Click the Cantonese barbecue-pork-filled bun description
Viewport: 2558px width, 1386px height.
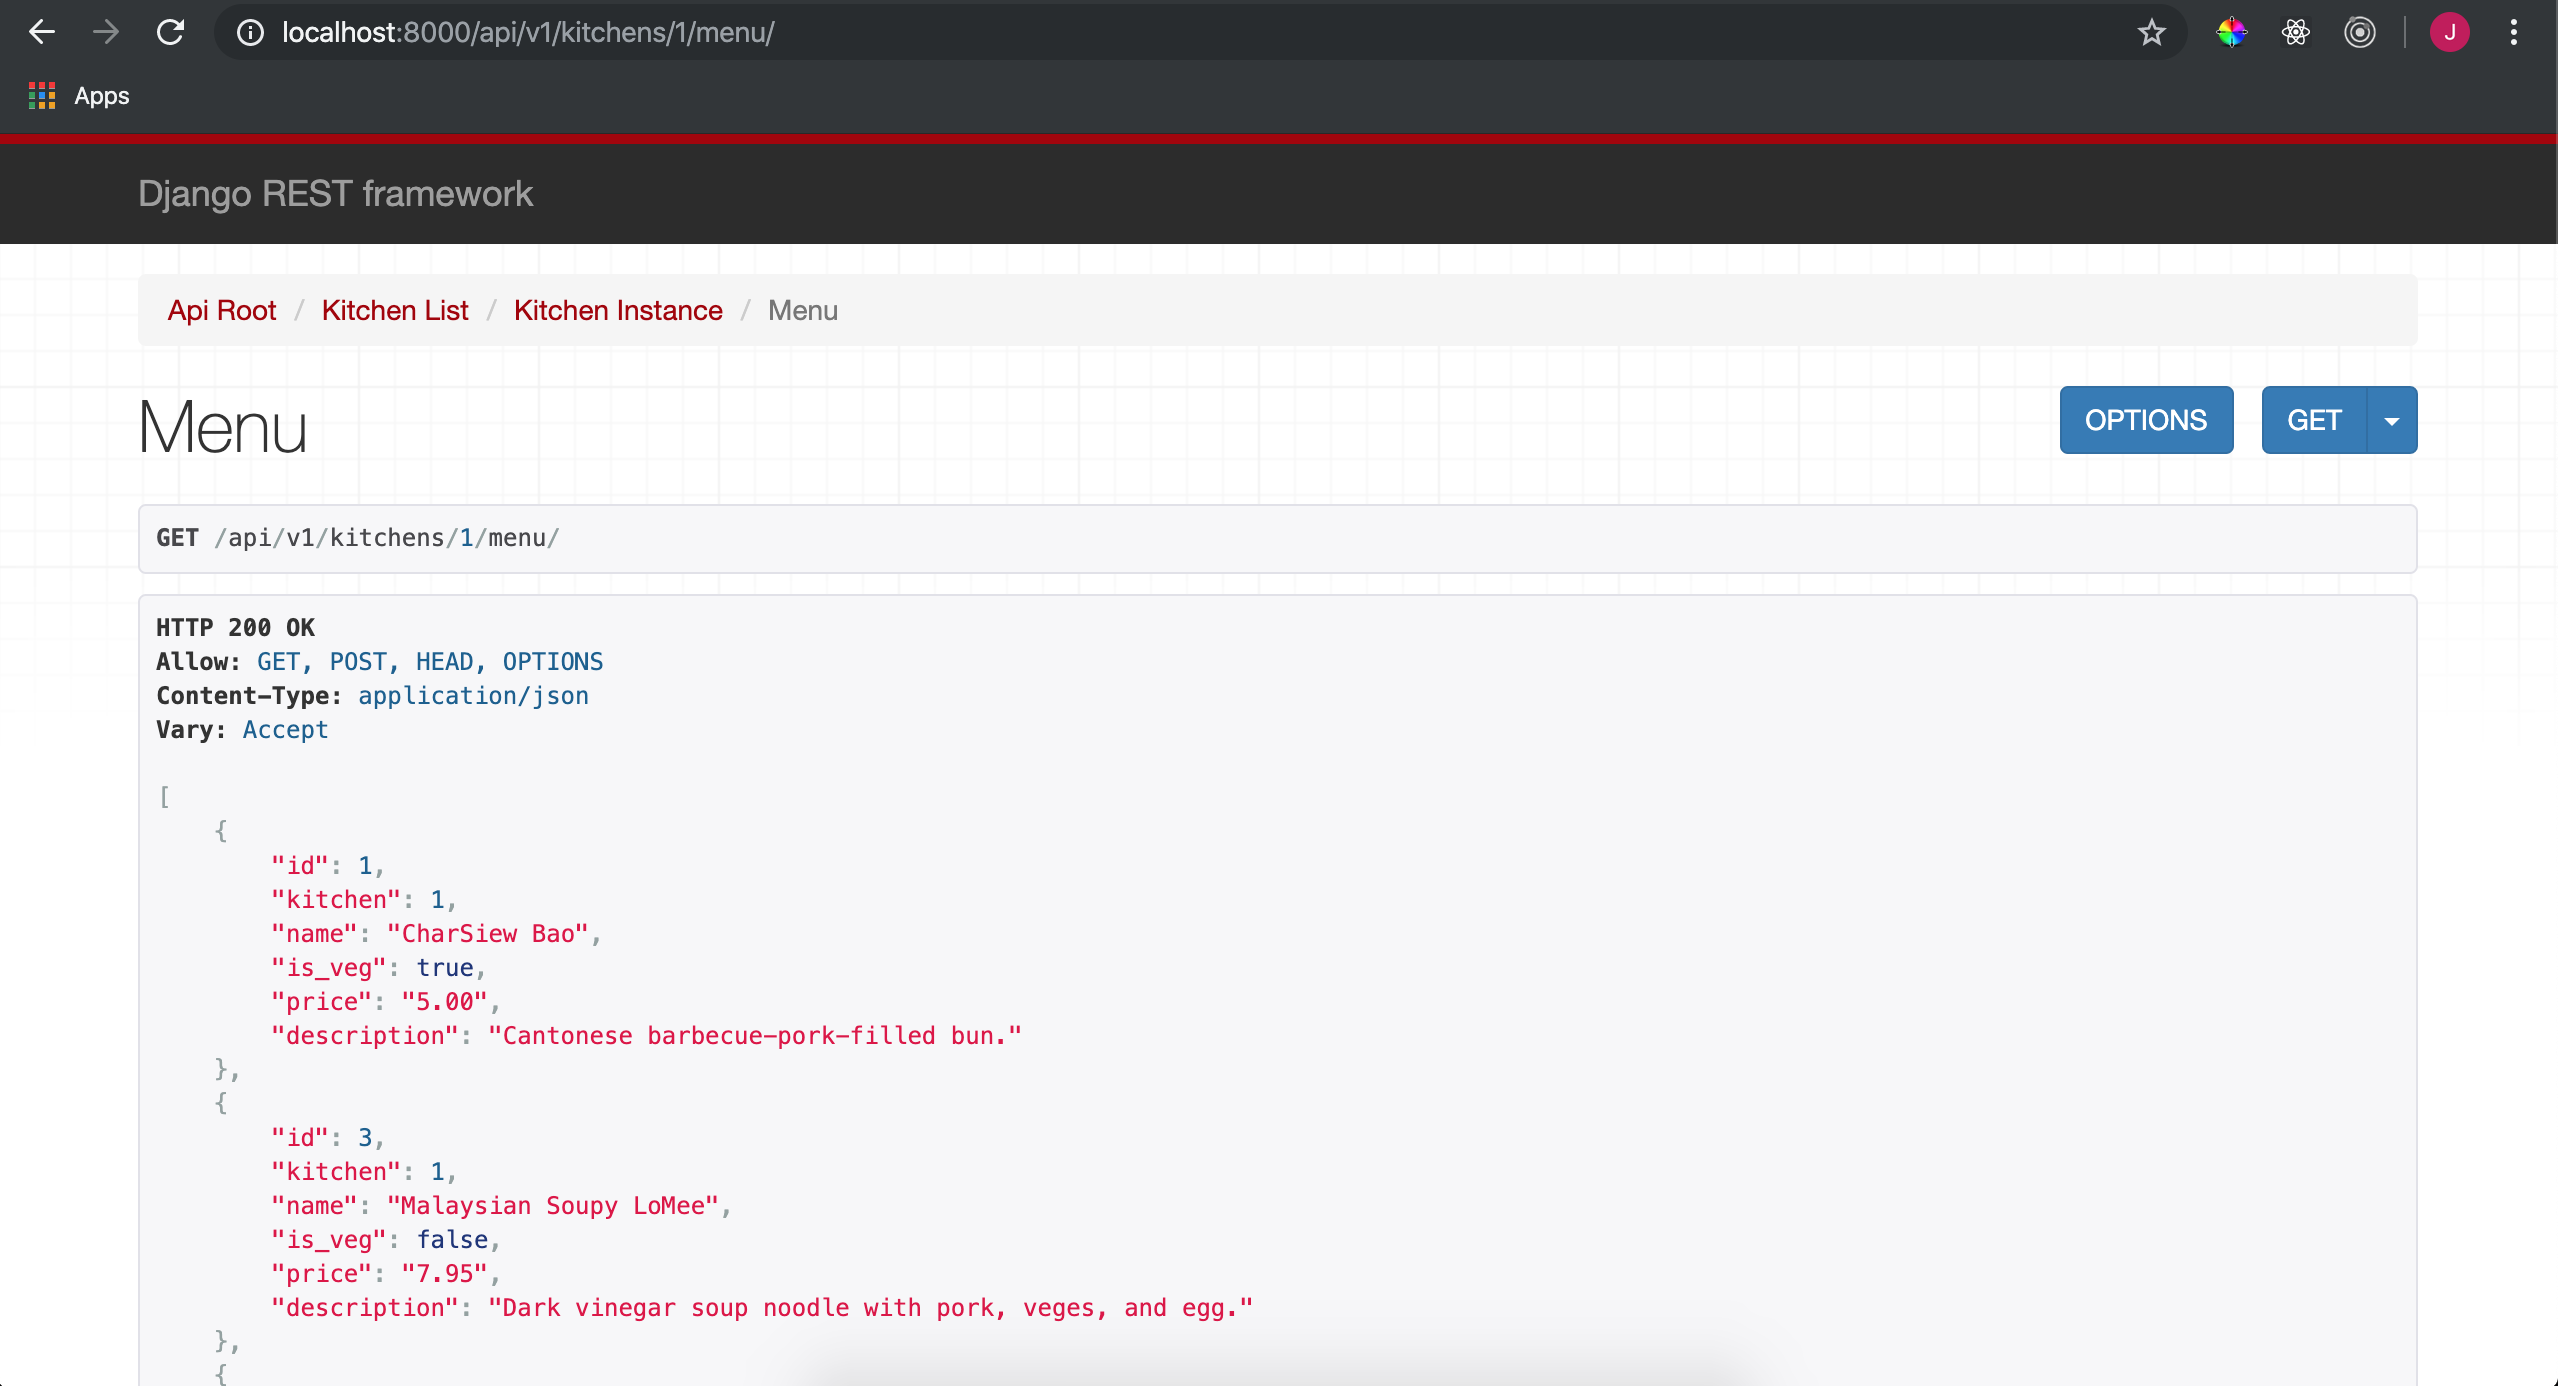click(755, 1036)
